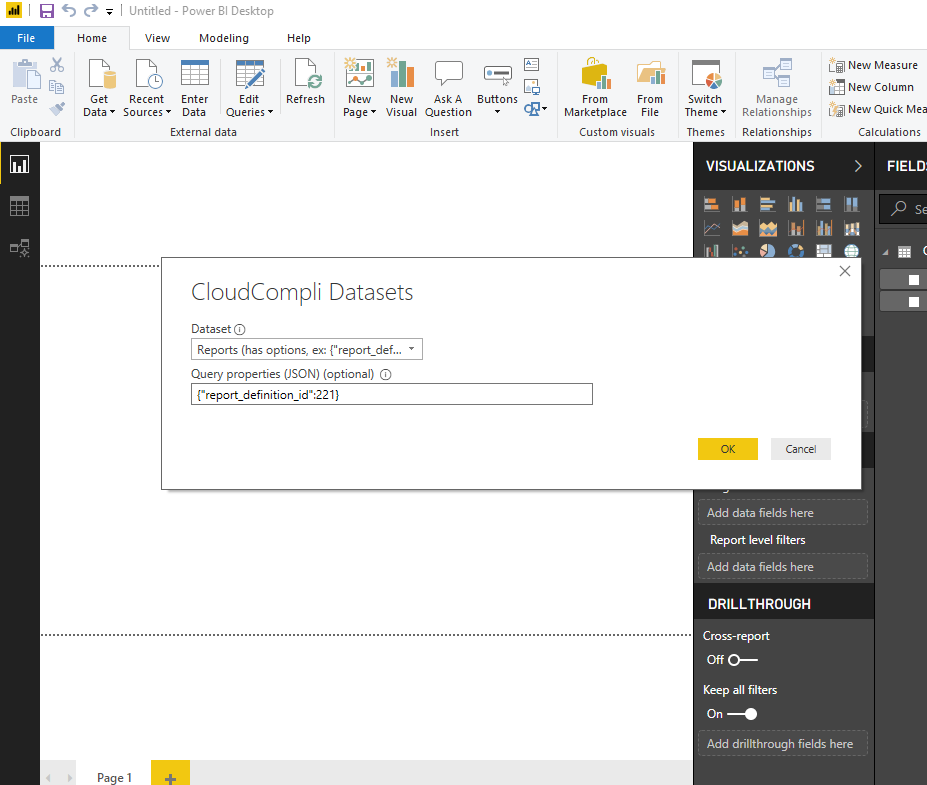927x785 pixels.
Task: Click the Query properties JSON input field
Action: (x=391, y=394)
